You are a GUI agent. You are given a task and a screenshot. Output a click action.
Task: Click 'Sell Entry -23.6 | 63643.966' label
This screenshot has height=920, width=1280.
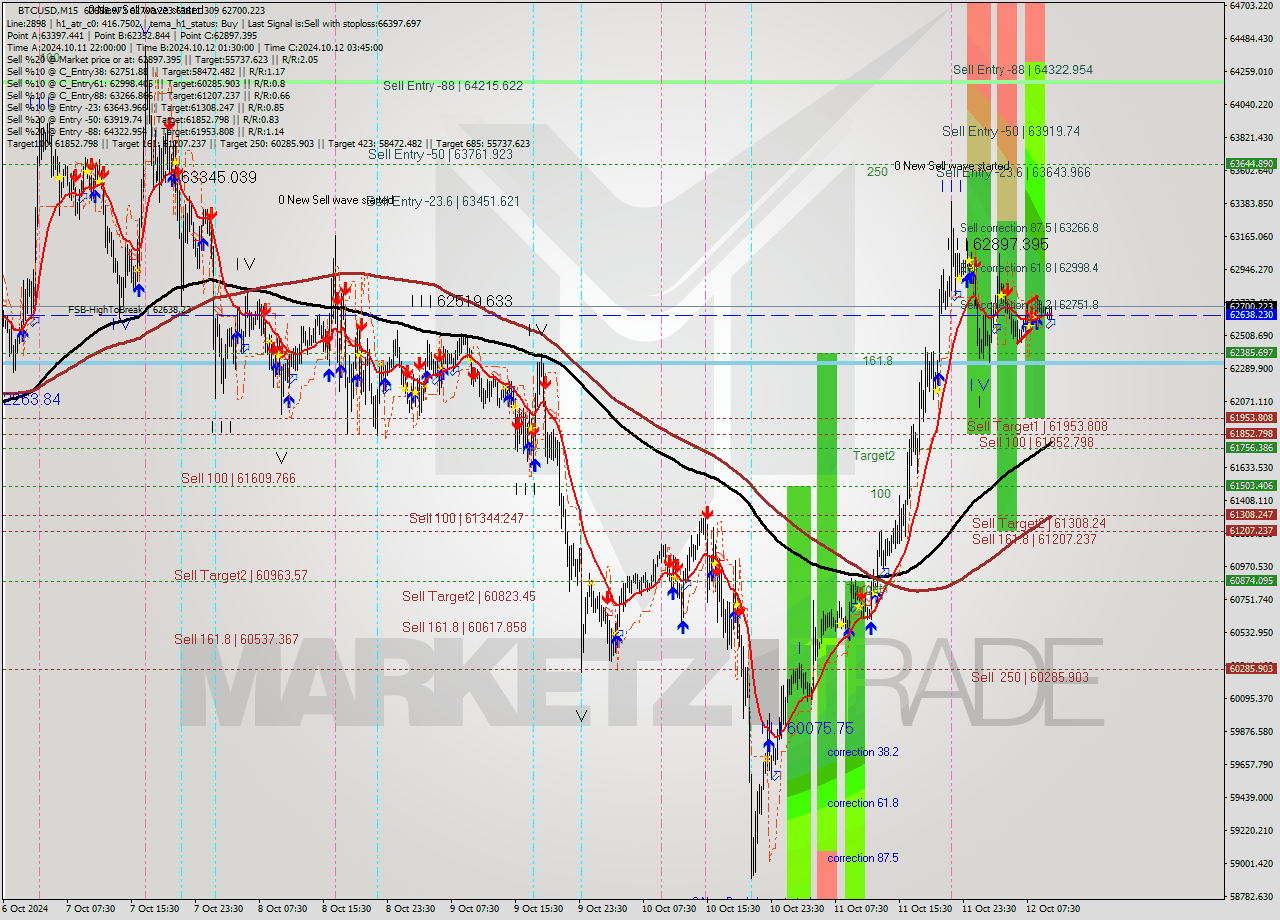[1014, 172]
